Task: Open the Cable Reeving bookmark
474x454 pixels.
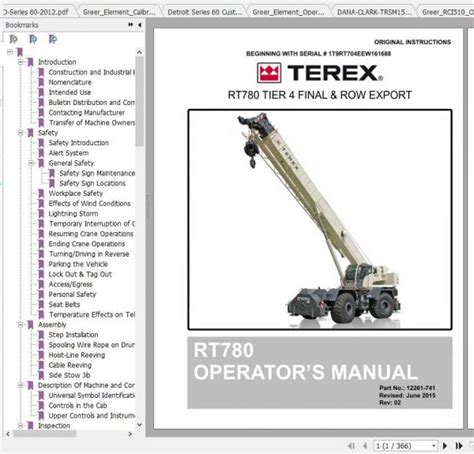Action: (70, 365)
